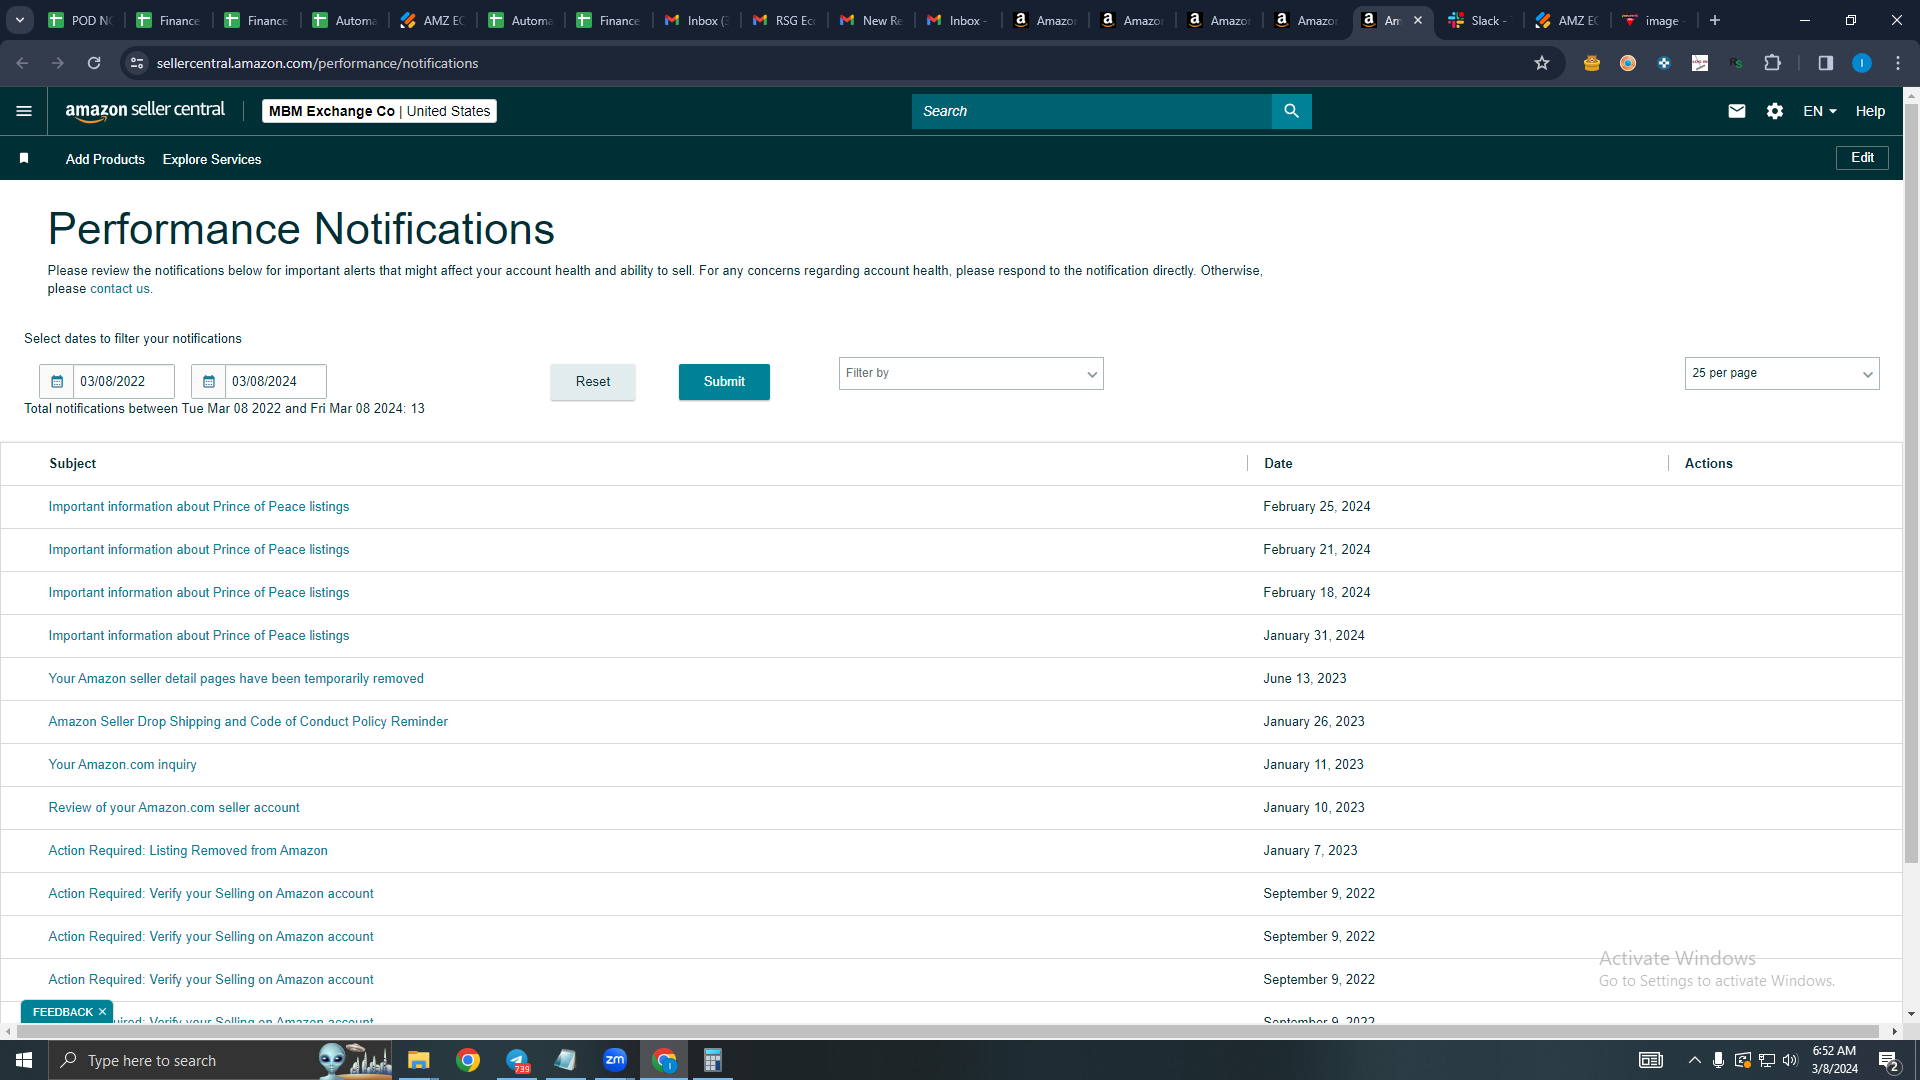Switch to the New Re Gmail tab
Screen dimensions: 1920x1080
[871, 20]
